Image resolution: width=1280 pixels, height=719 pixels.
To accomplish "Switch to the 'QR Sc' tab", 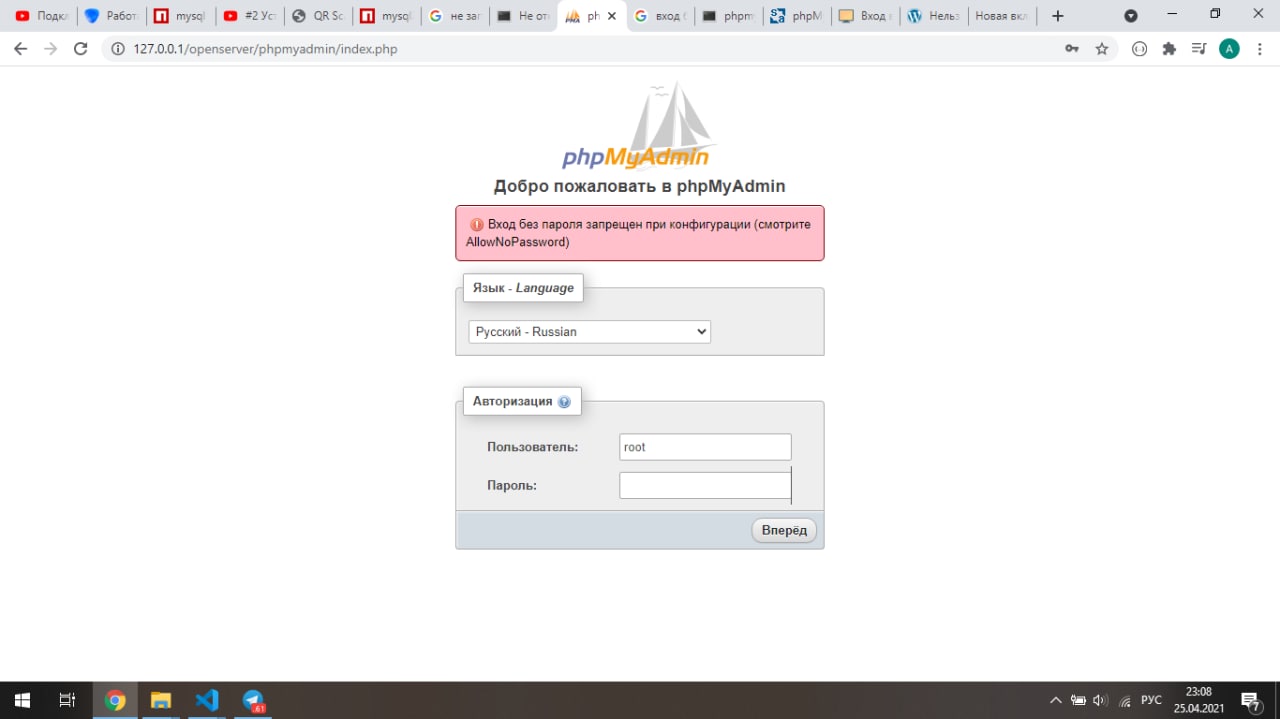I will (317, 16).
